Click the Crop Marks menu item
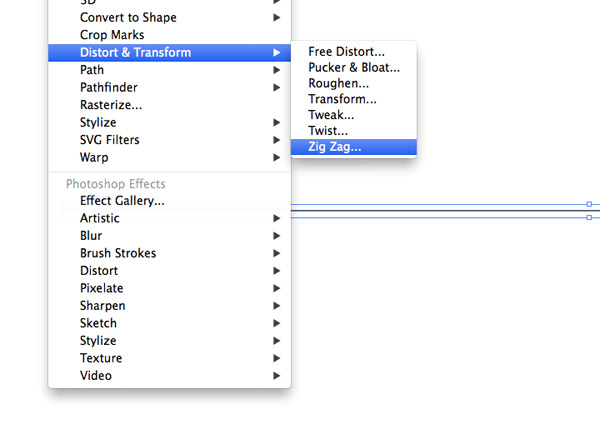 click(x=112, y=35)
